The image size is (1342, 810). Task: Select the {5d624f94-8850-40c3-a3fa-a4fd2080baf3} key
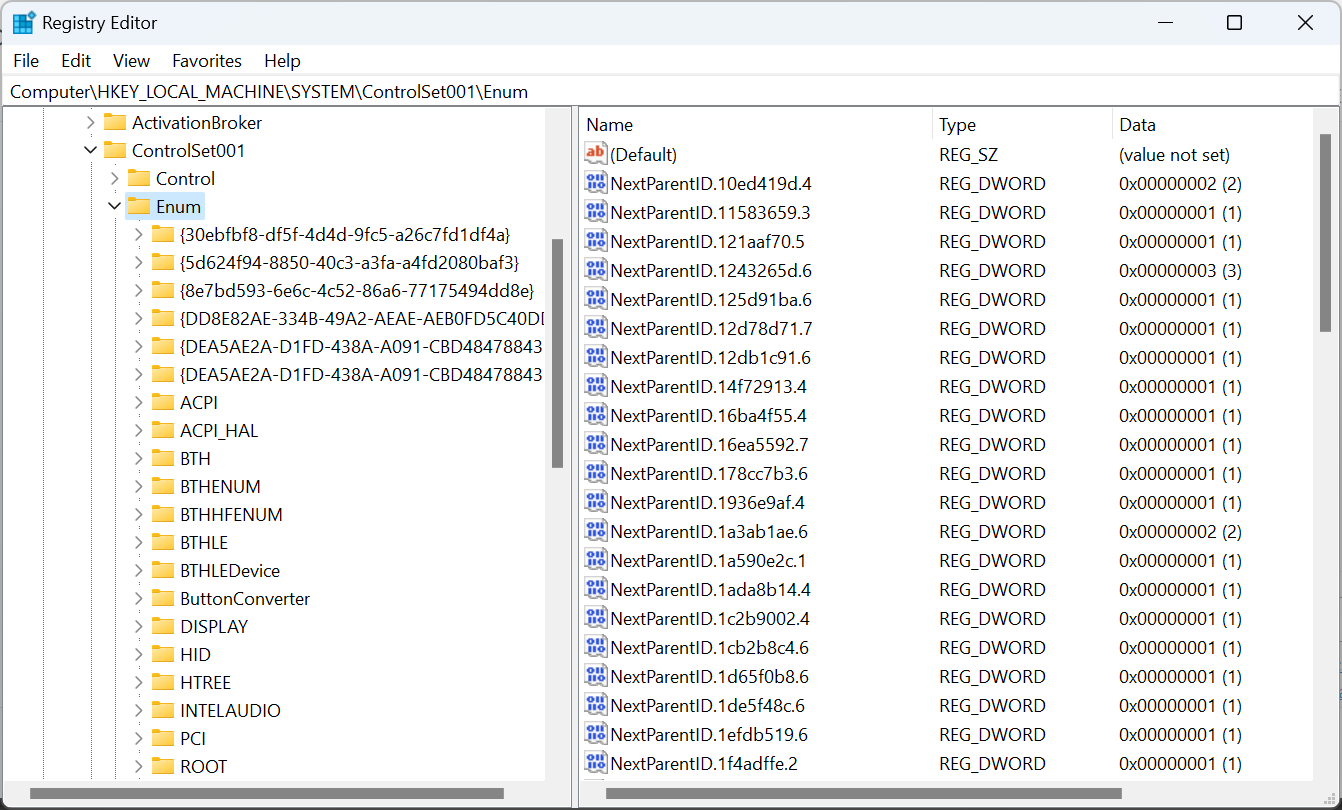(349, 262)
